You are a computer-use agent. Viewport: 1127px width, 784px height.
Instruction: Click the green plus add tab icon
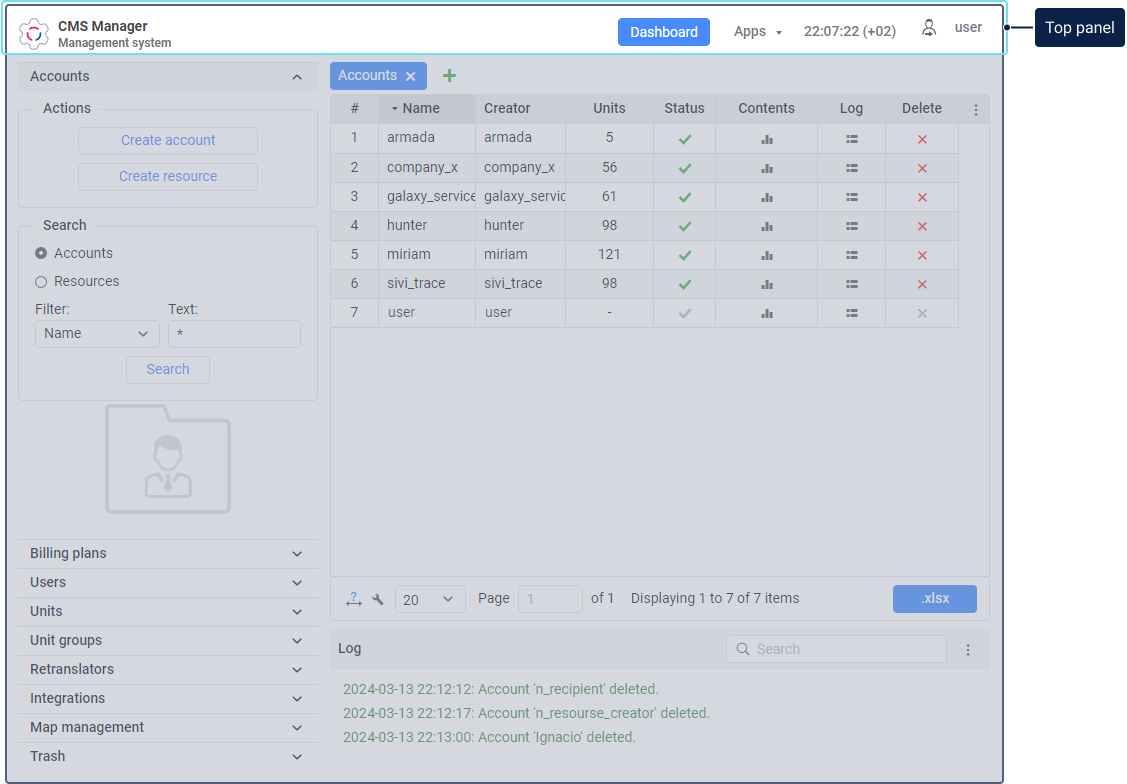(450, 76)
